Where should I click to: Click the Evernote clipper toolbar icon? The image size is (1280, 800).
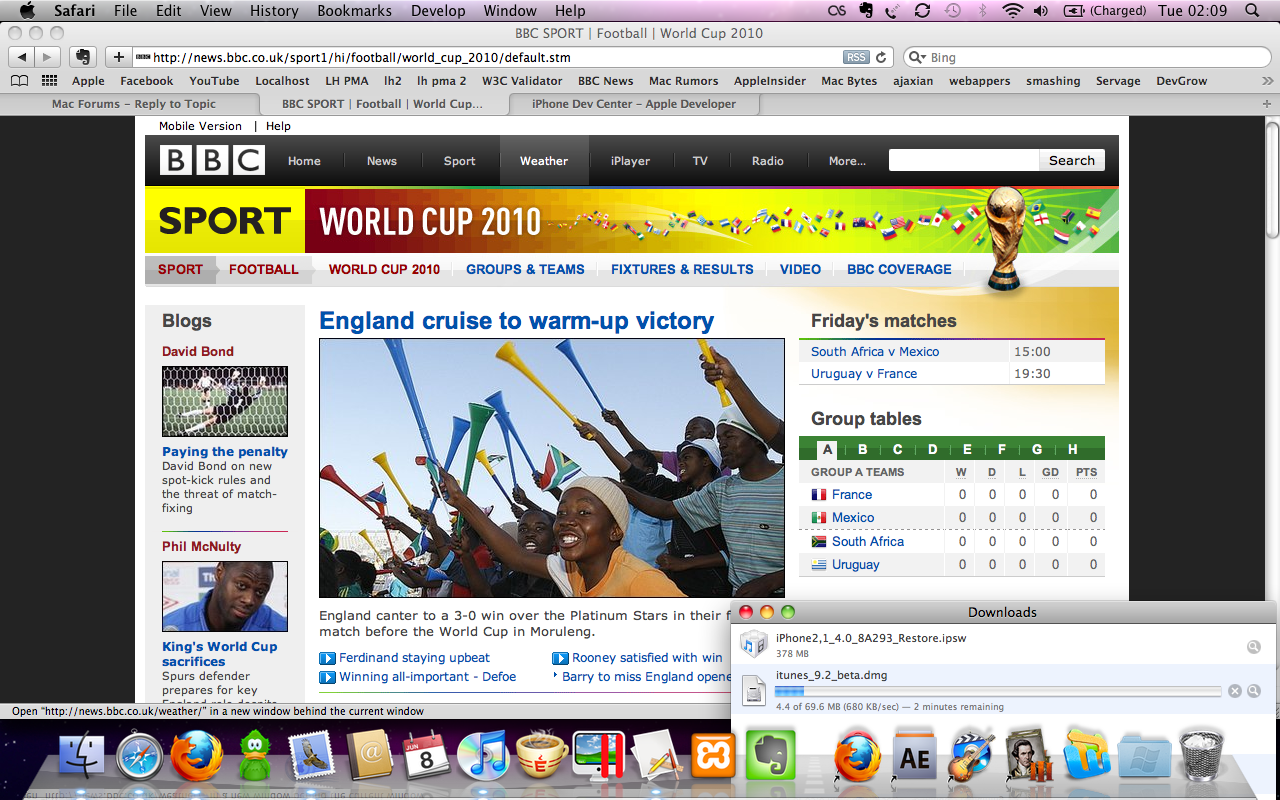point(83,57)
